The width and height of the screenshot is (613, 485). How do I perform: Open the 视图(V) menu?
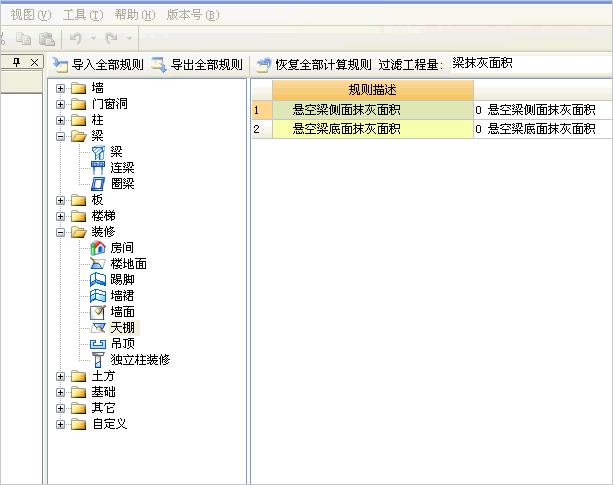point(30,15)
